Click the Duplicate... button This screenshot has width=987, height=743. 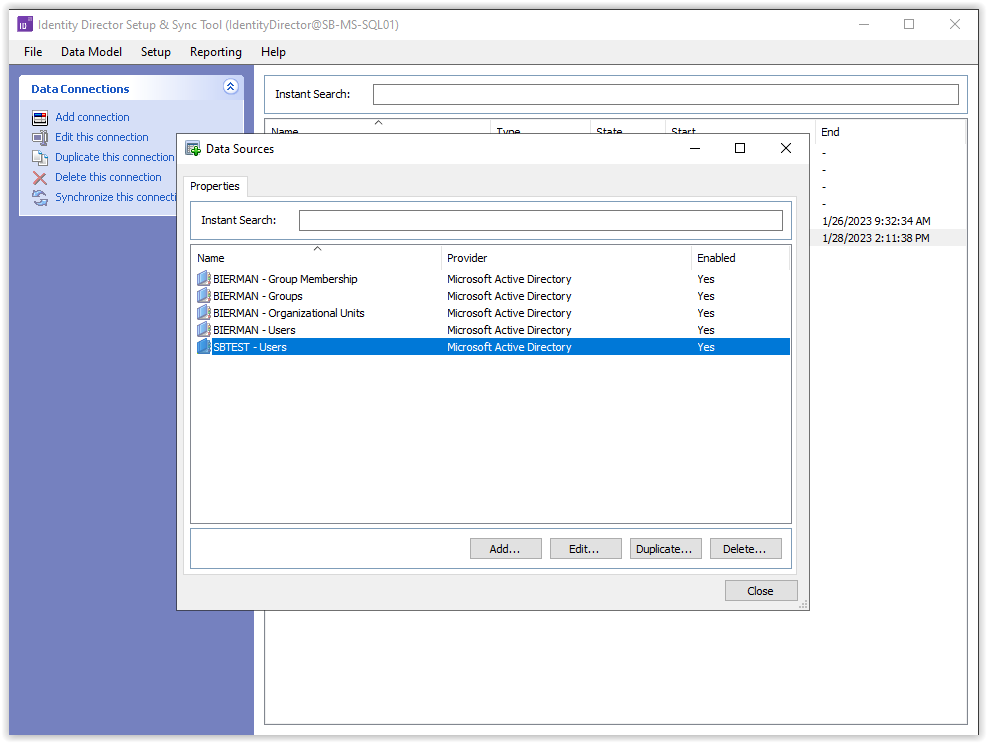click(665, 548)
